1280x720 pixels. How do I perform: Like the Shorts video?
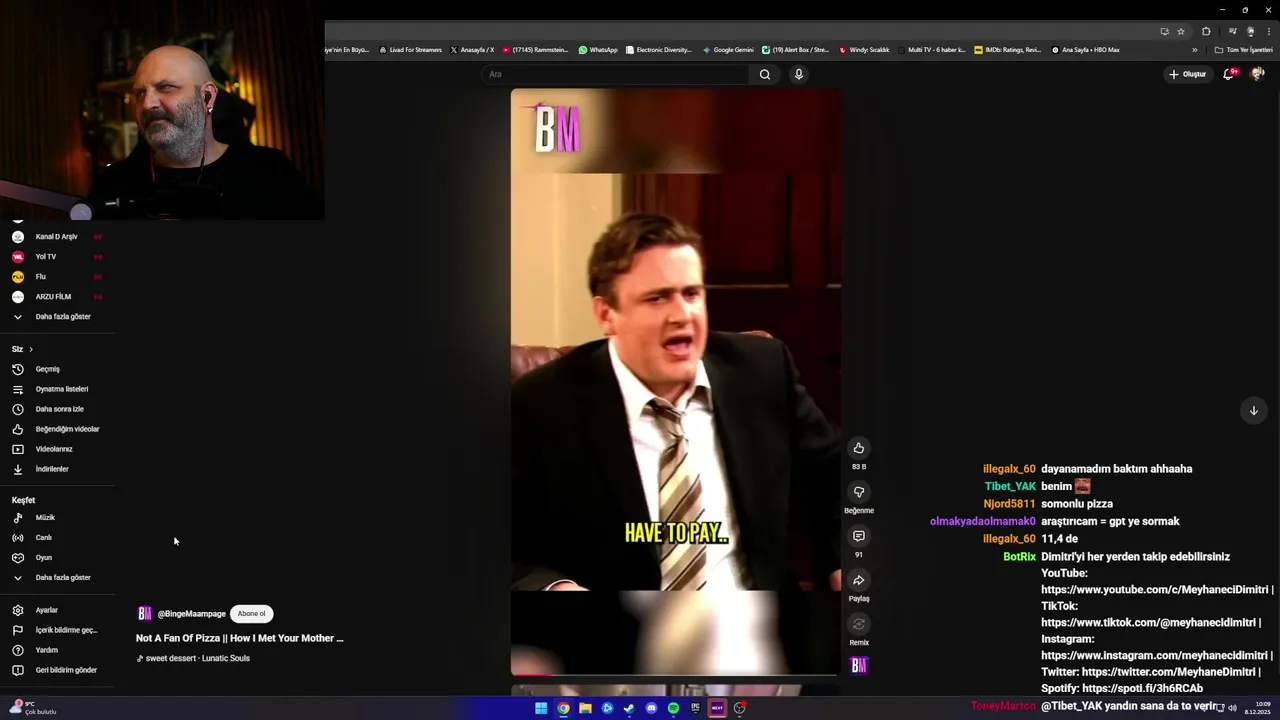point(858,448)
